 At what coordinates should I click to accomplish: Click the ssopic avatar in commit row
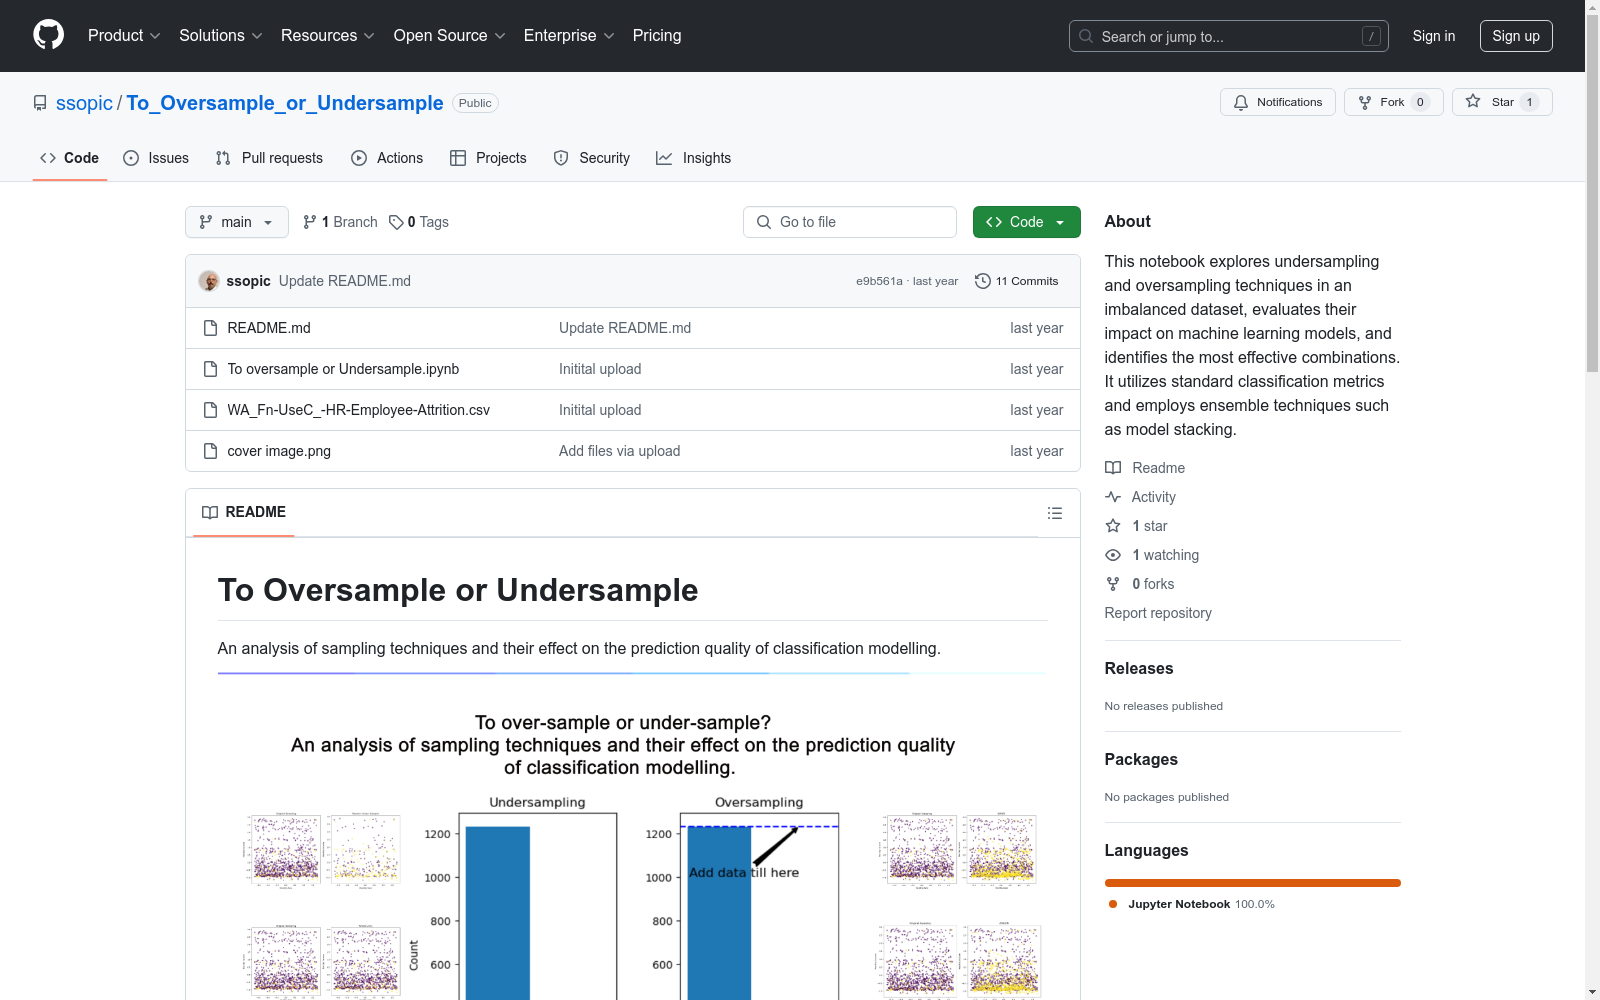(209, 281)
